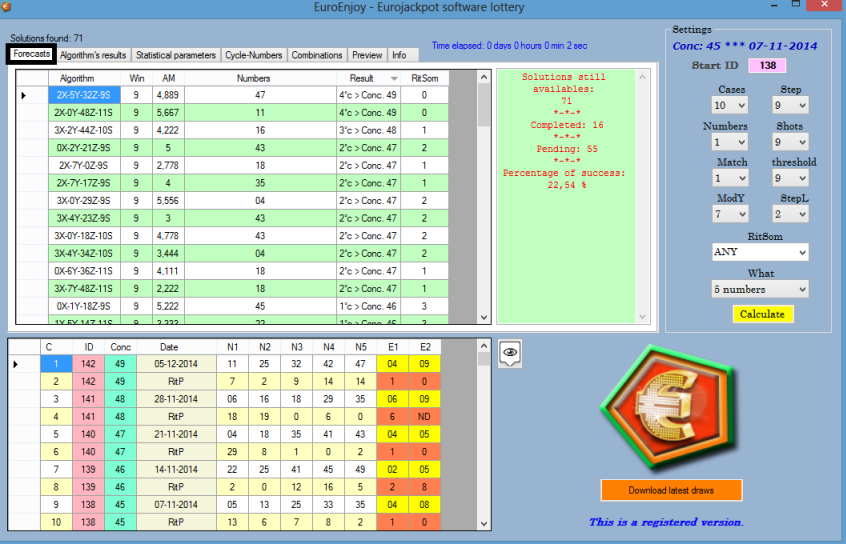Select algorithm row 3X-4Y-34Z-10S
846x544 pixels.
tap(85, 253)
